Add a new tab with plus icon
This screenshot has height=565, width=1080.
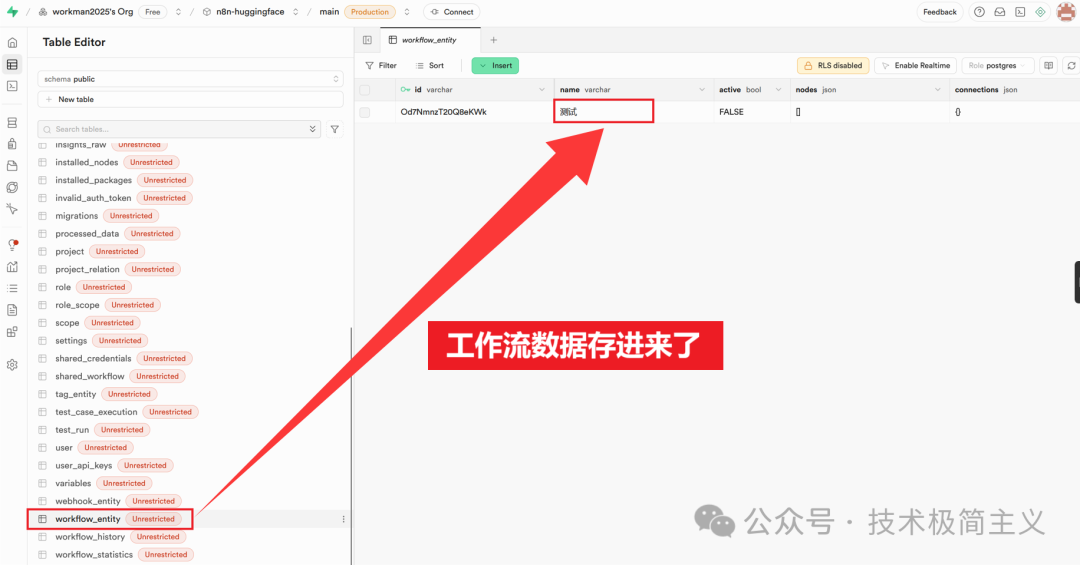point(493,40)
